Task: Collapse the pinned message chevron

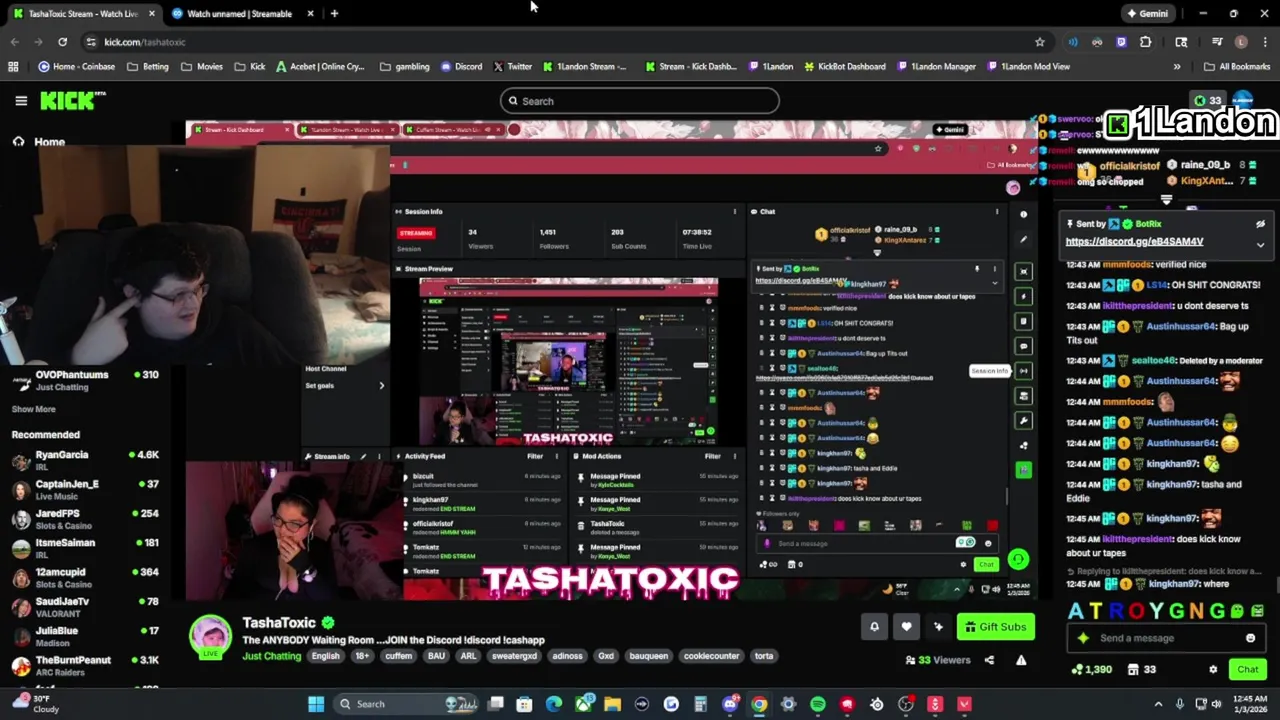Action: [x=1260, y=244]
